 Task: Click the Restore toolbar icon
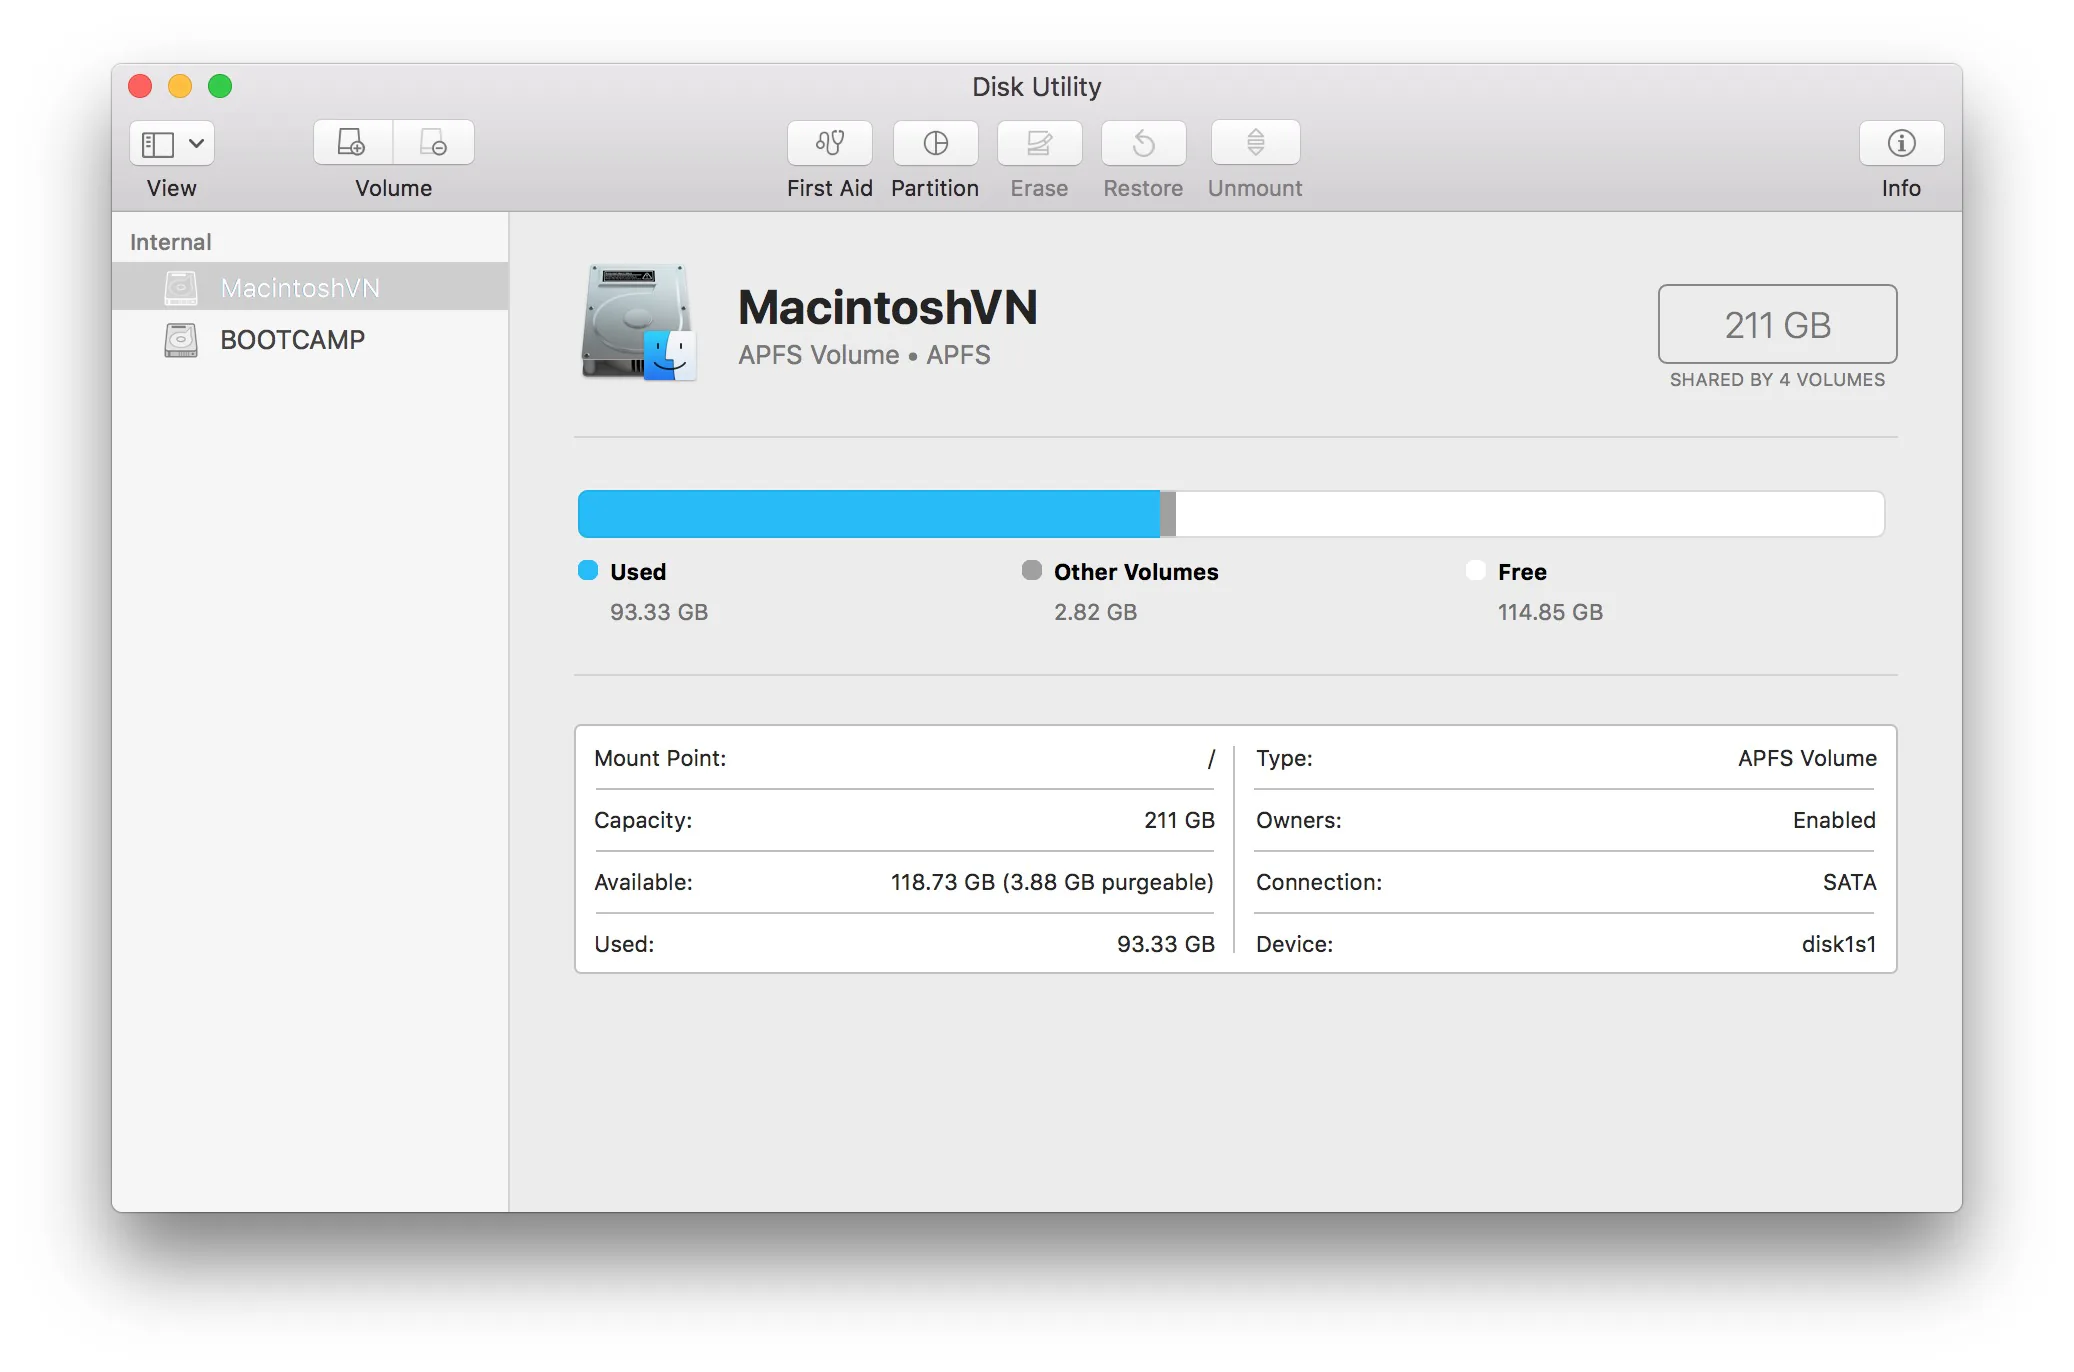1143,143
